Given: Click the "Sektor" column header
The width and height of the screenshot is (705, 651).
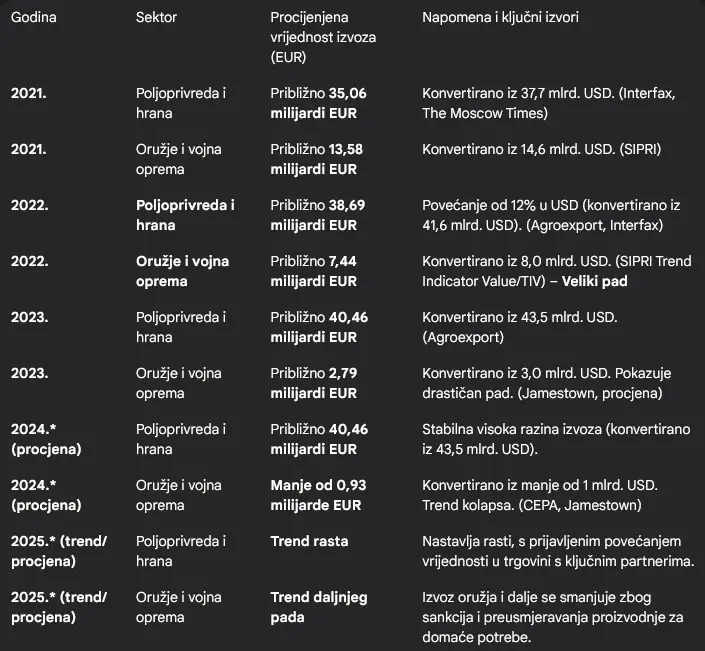Looking at the screenshot, I should (x=157, y=19).
